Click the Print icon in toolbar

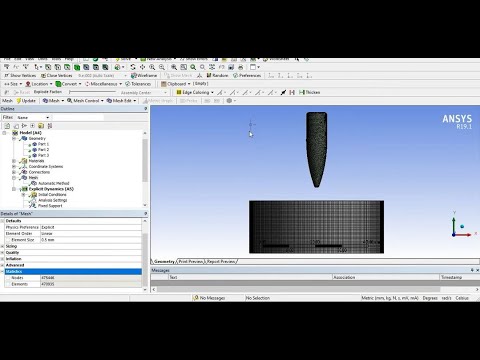tap(241, 67)
